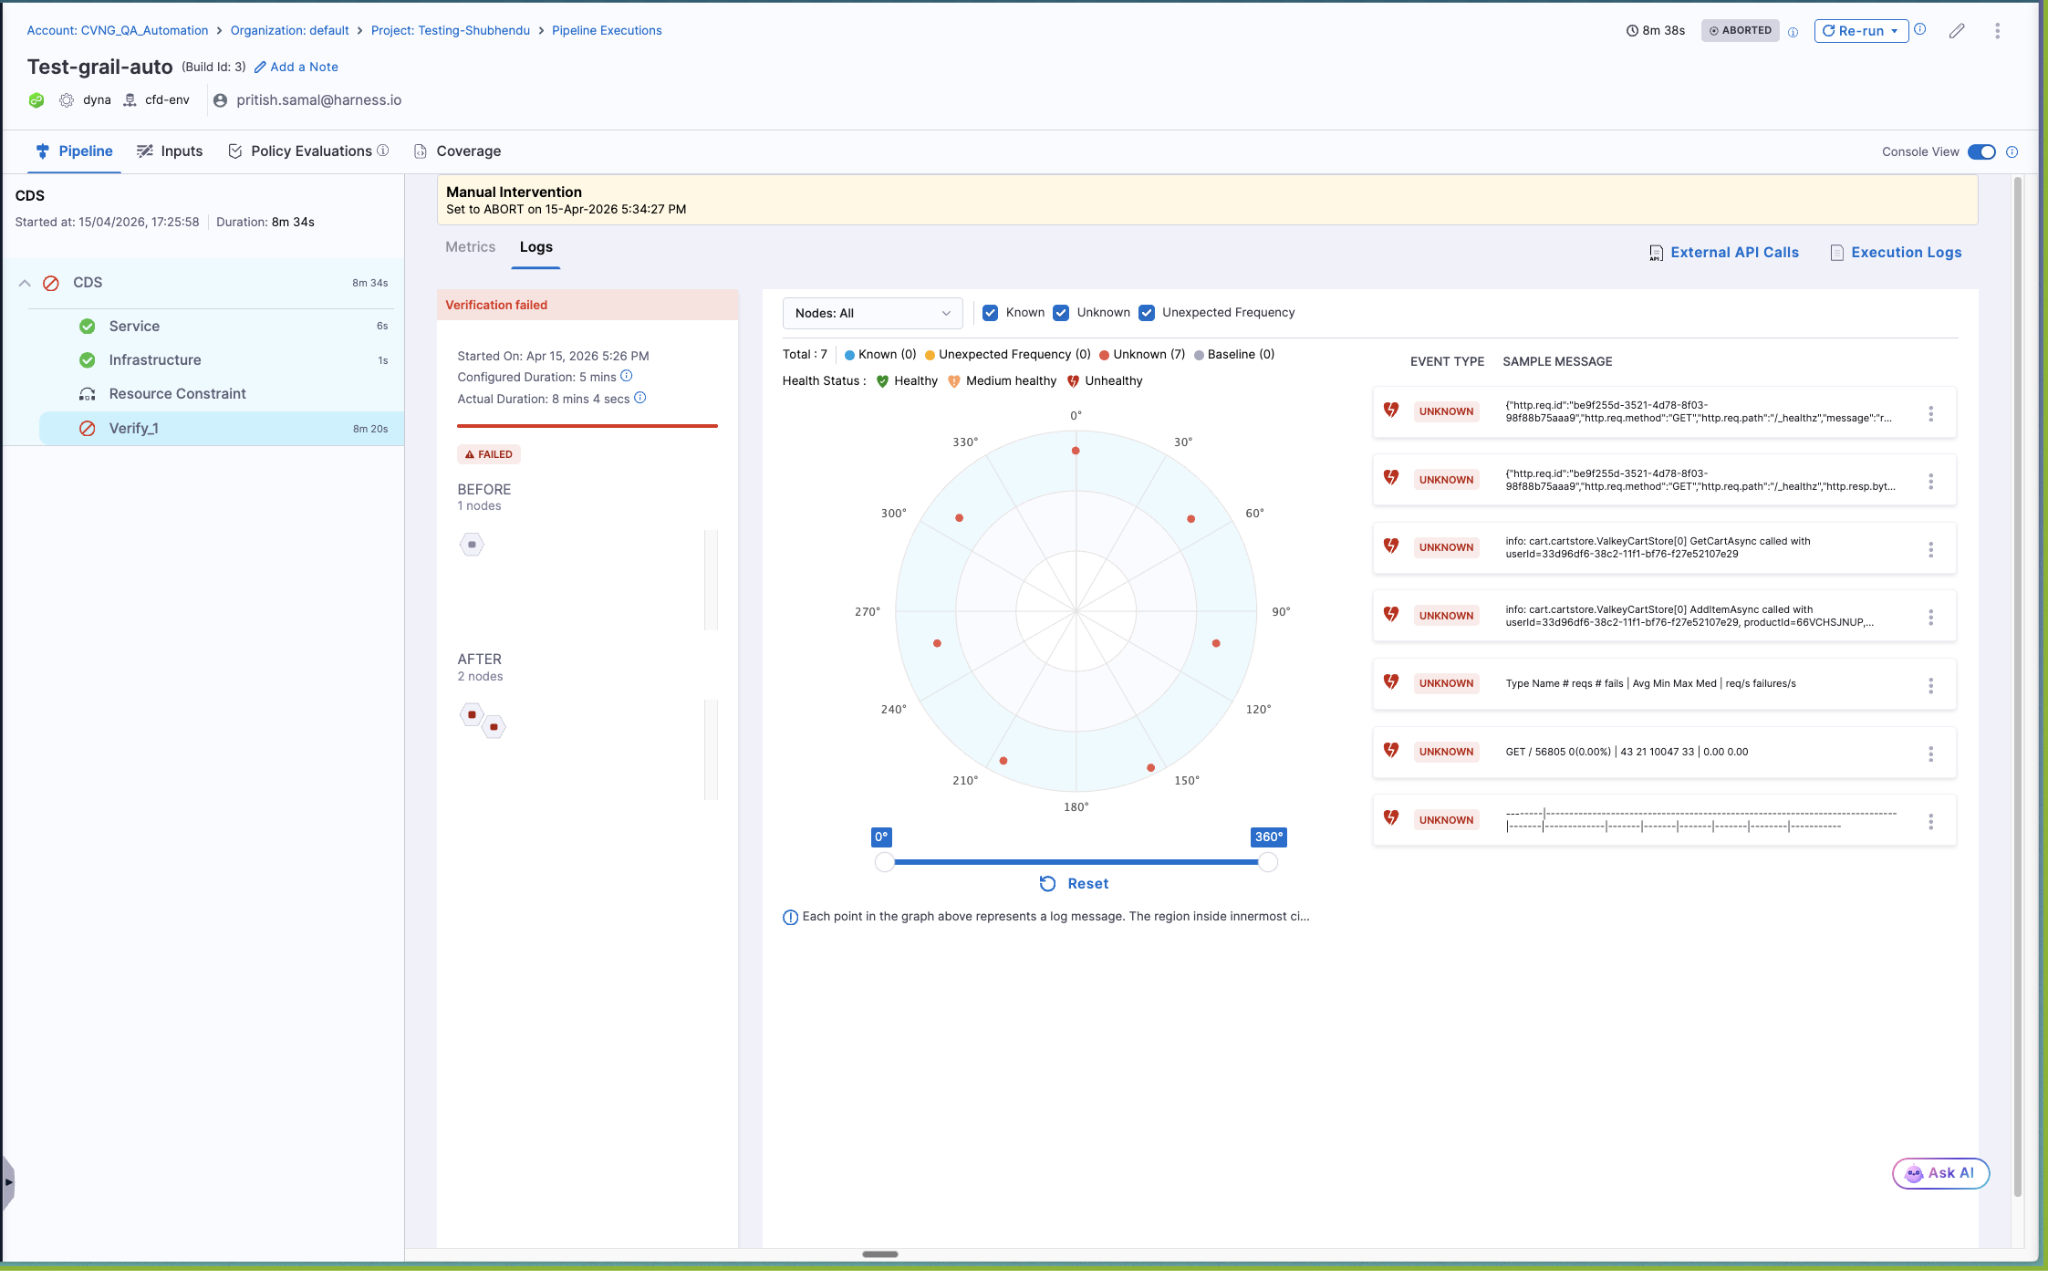Click the External API Calls document icon
This screenshot has width=2048, height=1271.
[1656, 253]
